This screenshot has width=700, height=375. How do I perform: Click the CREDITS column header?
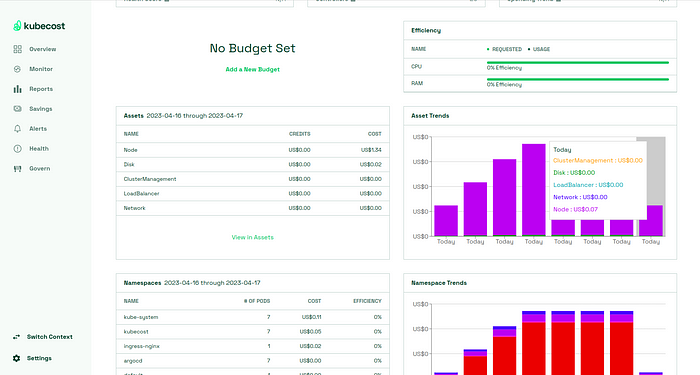coord(300,134)
